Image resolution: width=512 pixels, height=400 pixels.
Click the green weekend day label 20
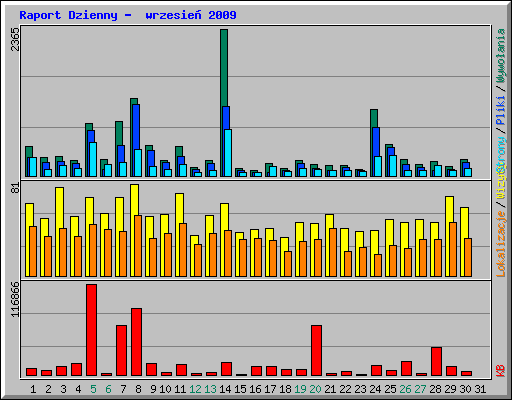pos(315,389)
